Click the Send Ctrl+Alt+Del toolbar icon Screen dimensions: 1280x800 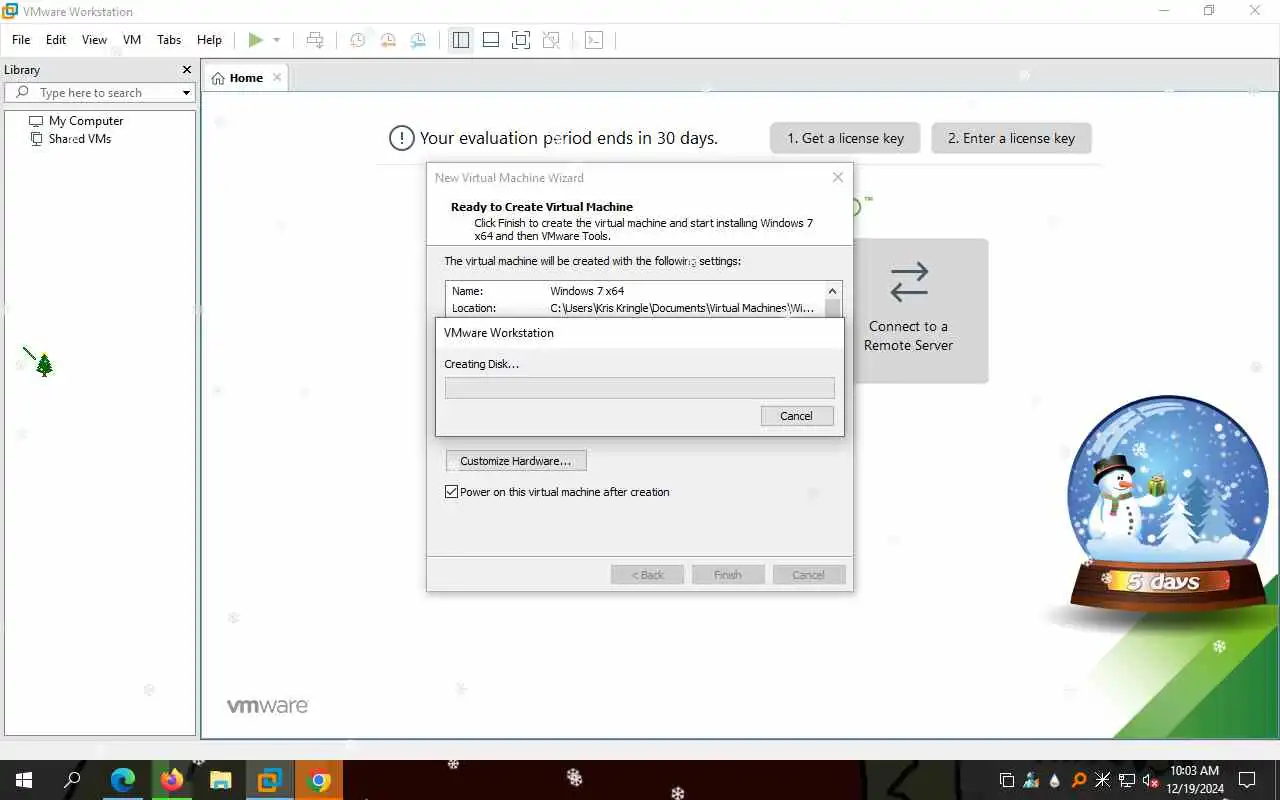(315, 40)
